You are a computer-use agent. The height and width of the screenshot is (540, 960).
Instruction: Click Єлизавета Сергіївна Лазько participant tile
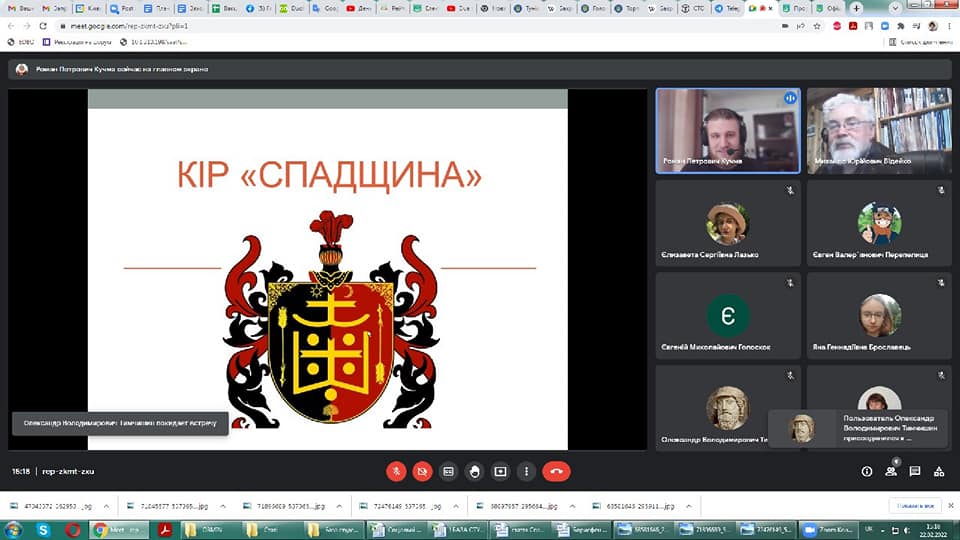pos(727,223)
